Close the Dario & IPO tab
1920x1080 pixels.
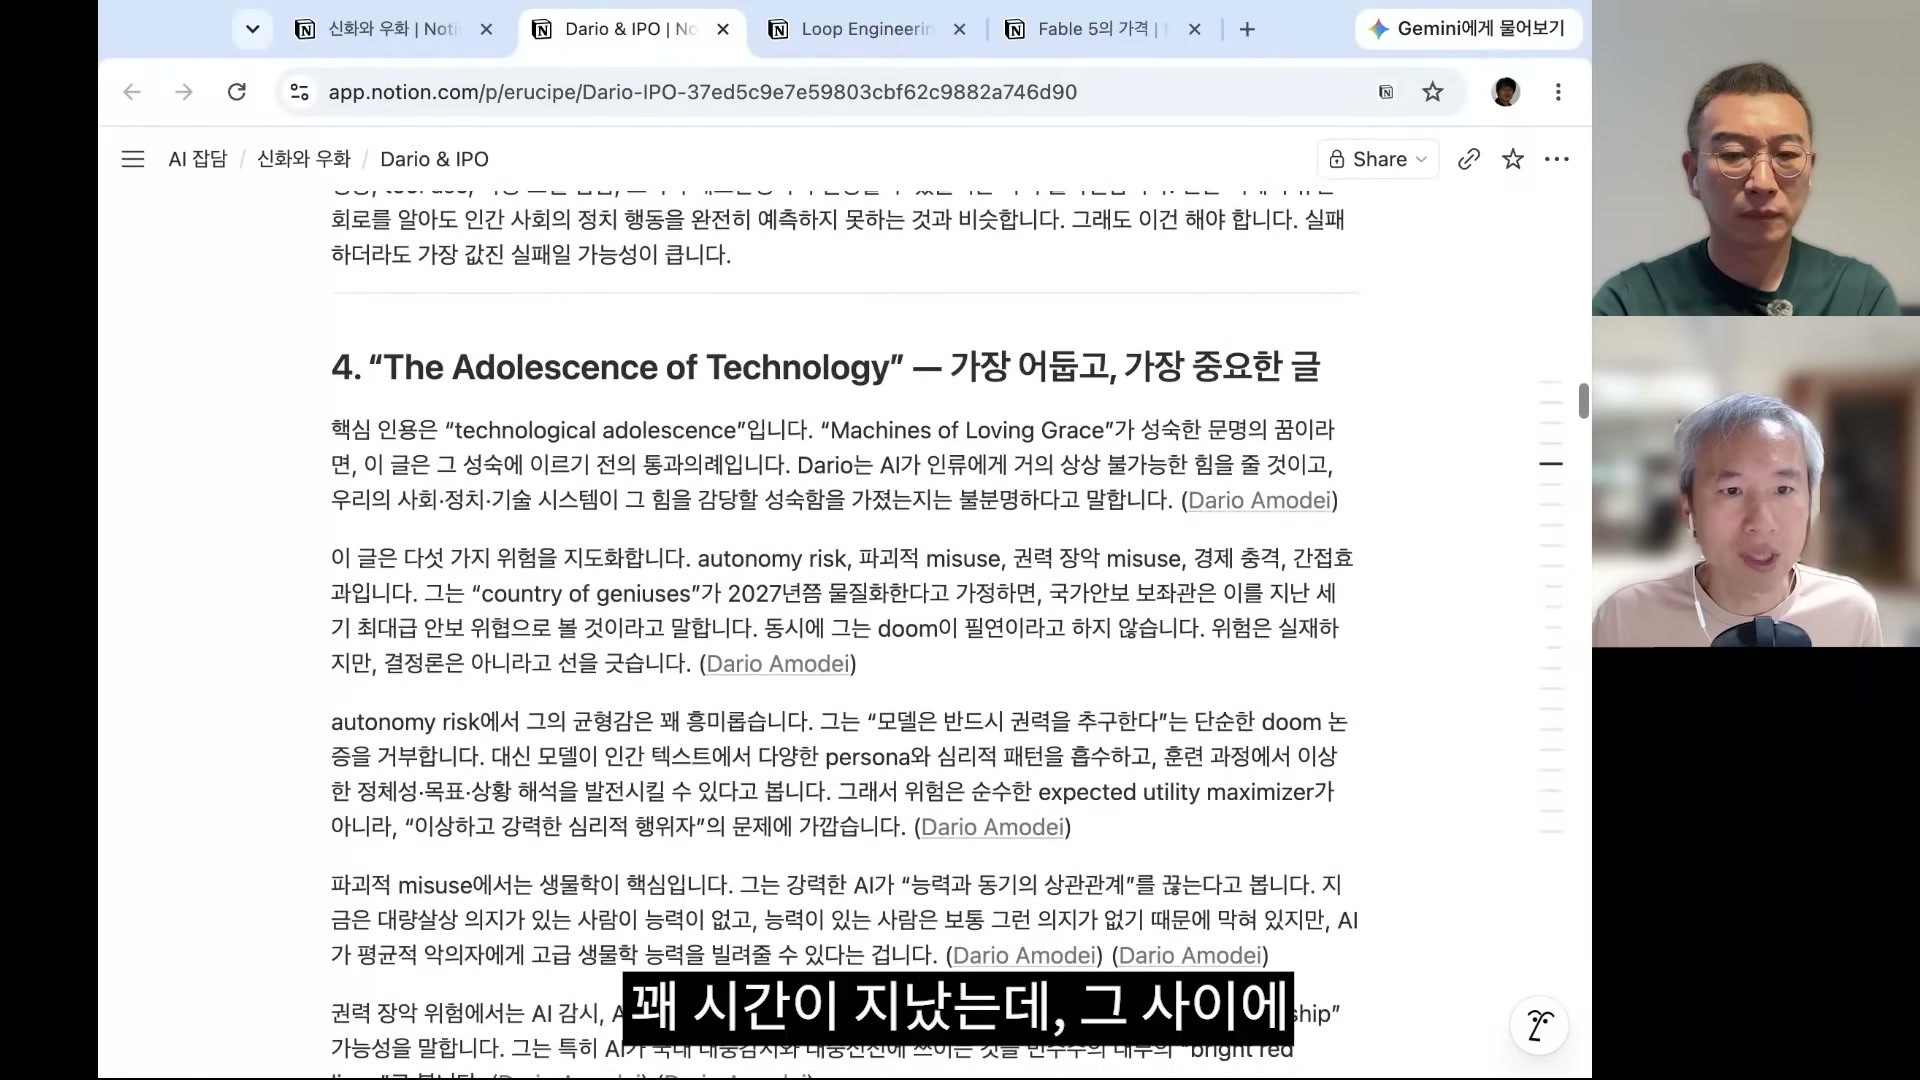(x=723, y=29)
